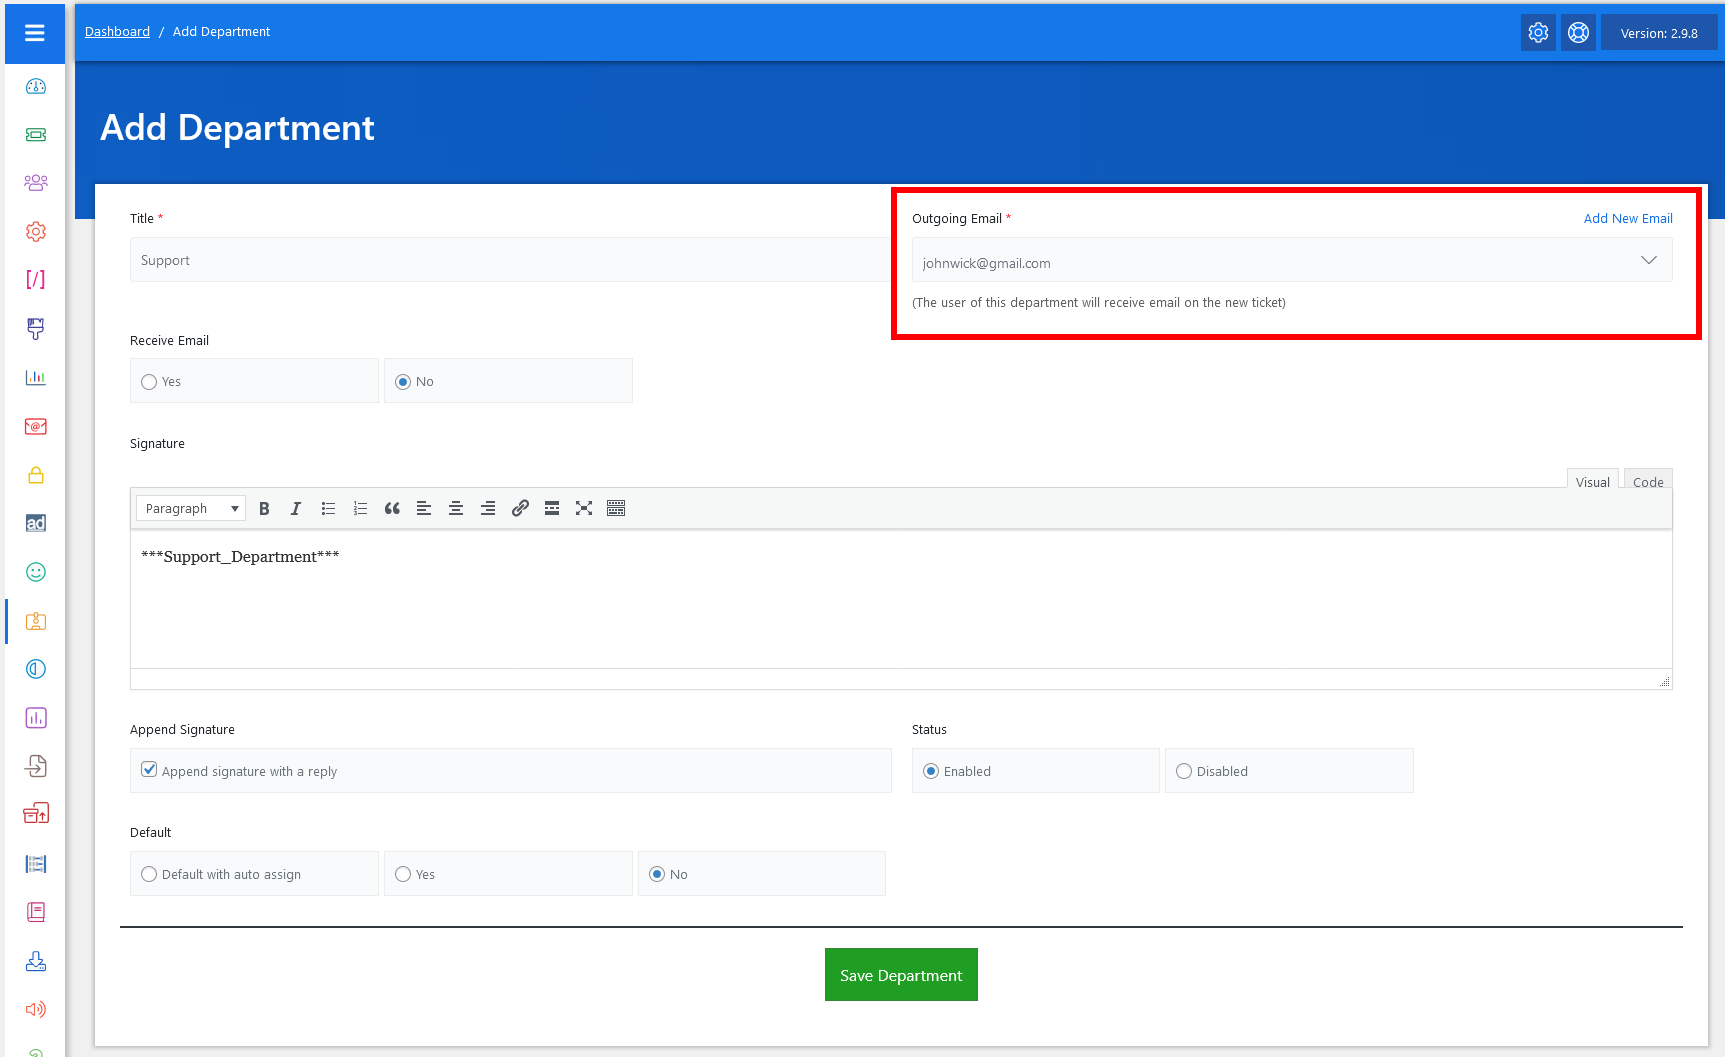Toggle Bold in signature editor
The width and height of the screenshot is (1725, 1057).
(x=264, y=508)
